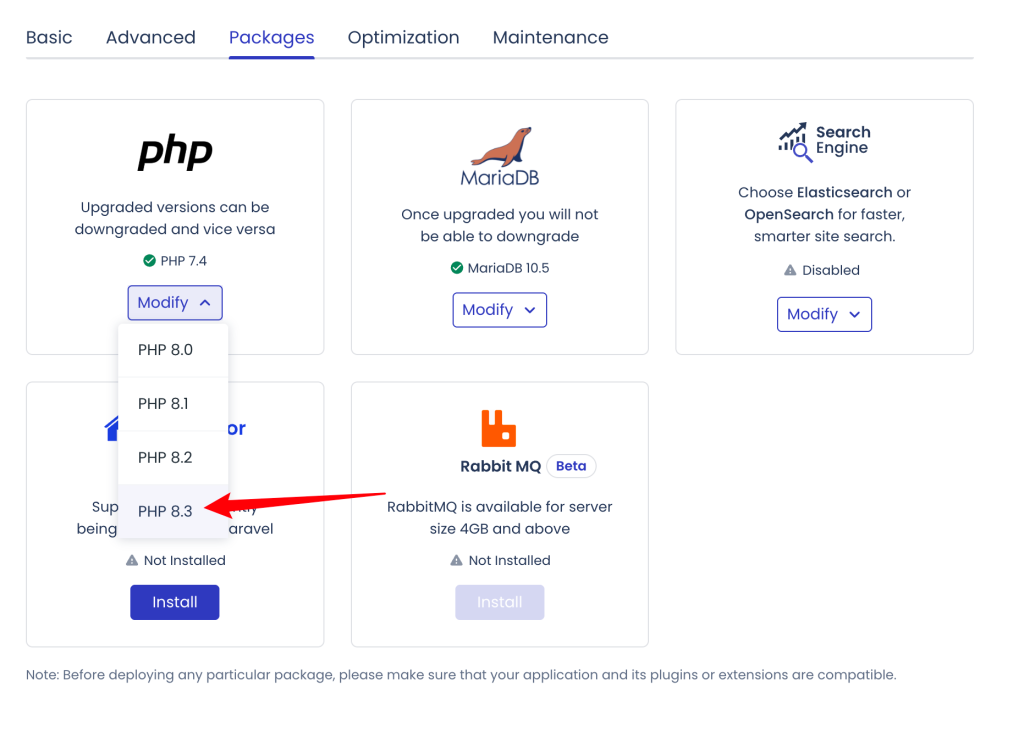
Task: Open the Maintenance tab
Action: click(551, 37)
